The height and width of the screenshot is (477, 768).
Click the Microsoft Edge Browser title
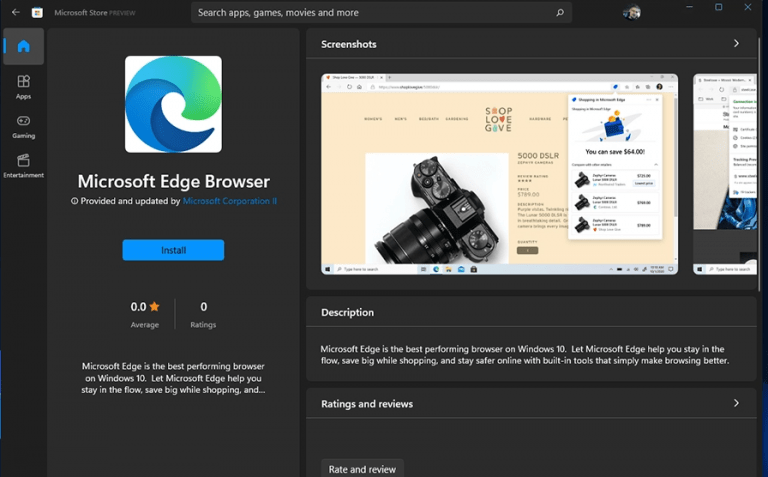point(173,181)
